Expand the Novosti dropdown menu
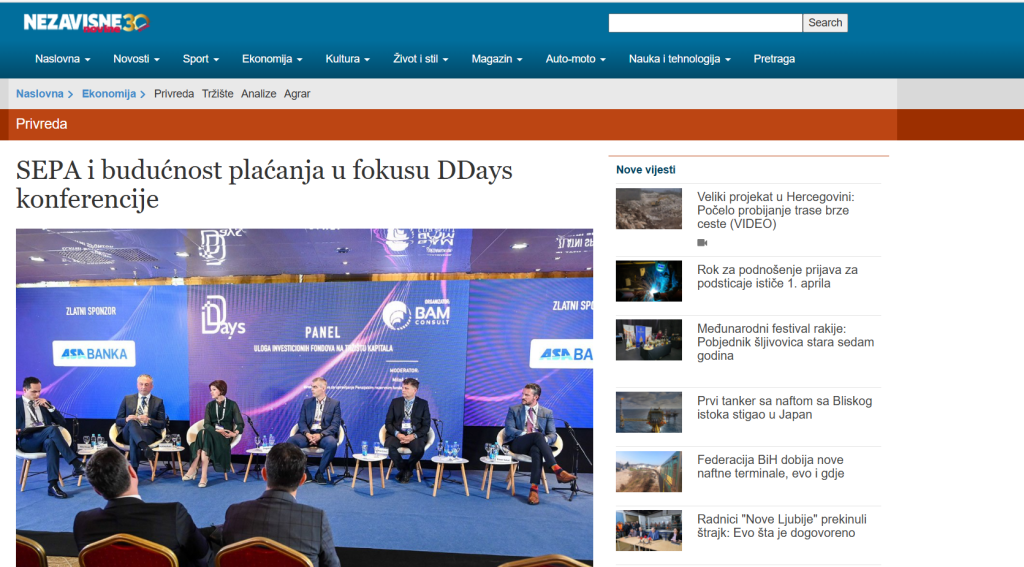 [136, 59]
